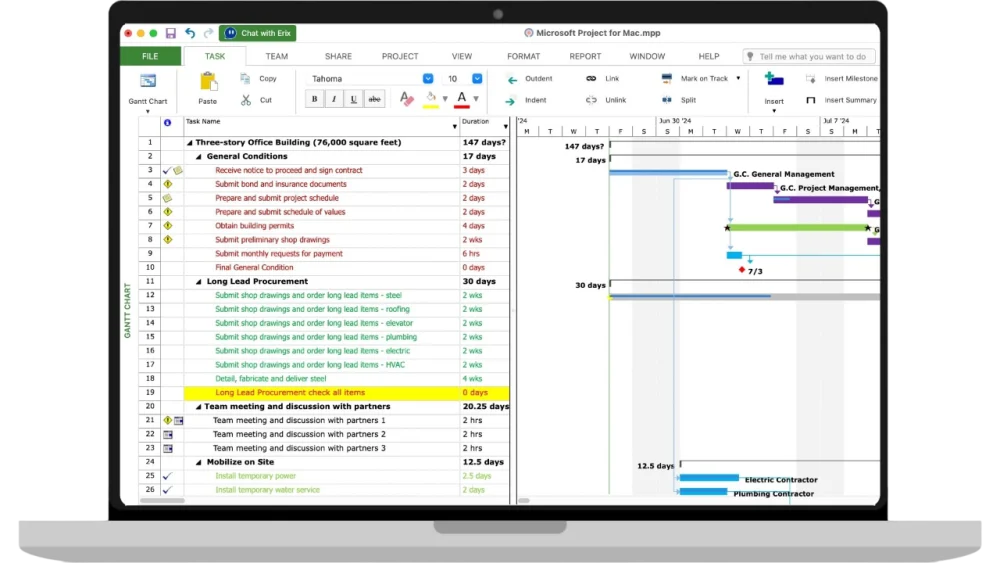Click the note indicator on row 5
This screenshot has height=563, width=1000.
(168, 198)
